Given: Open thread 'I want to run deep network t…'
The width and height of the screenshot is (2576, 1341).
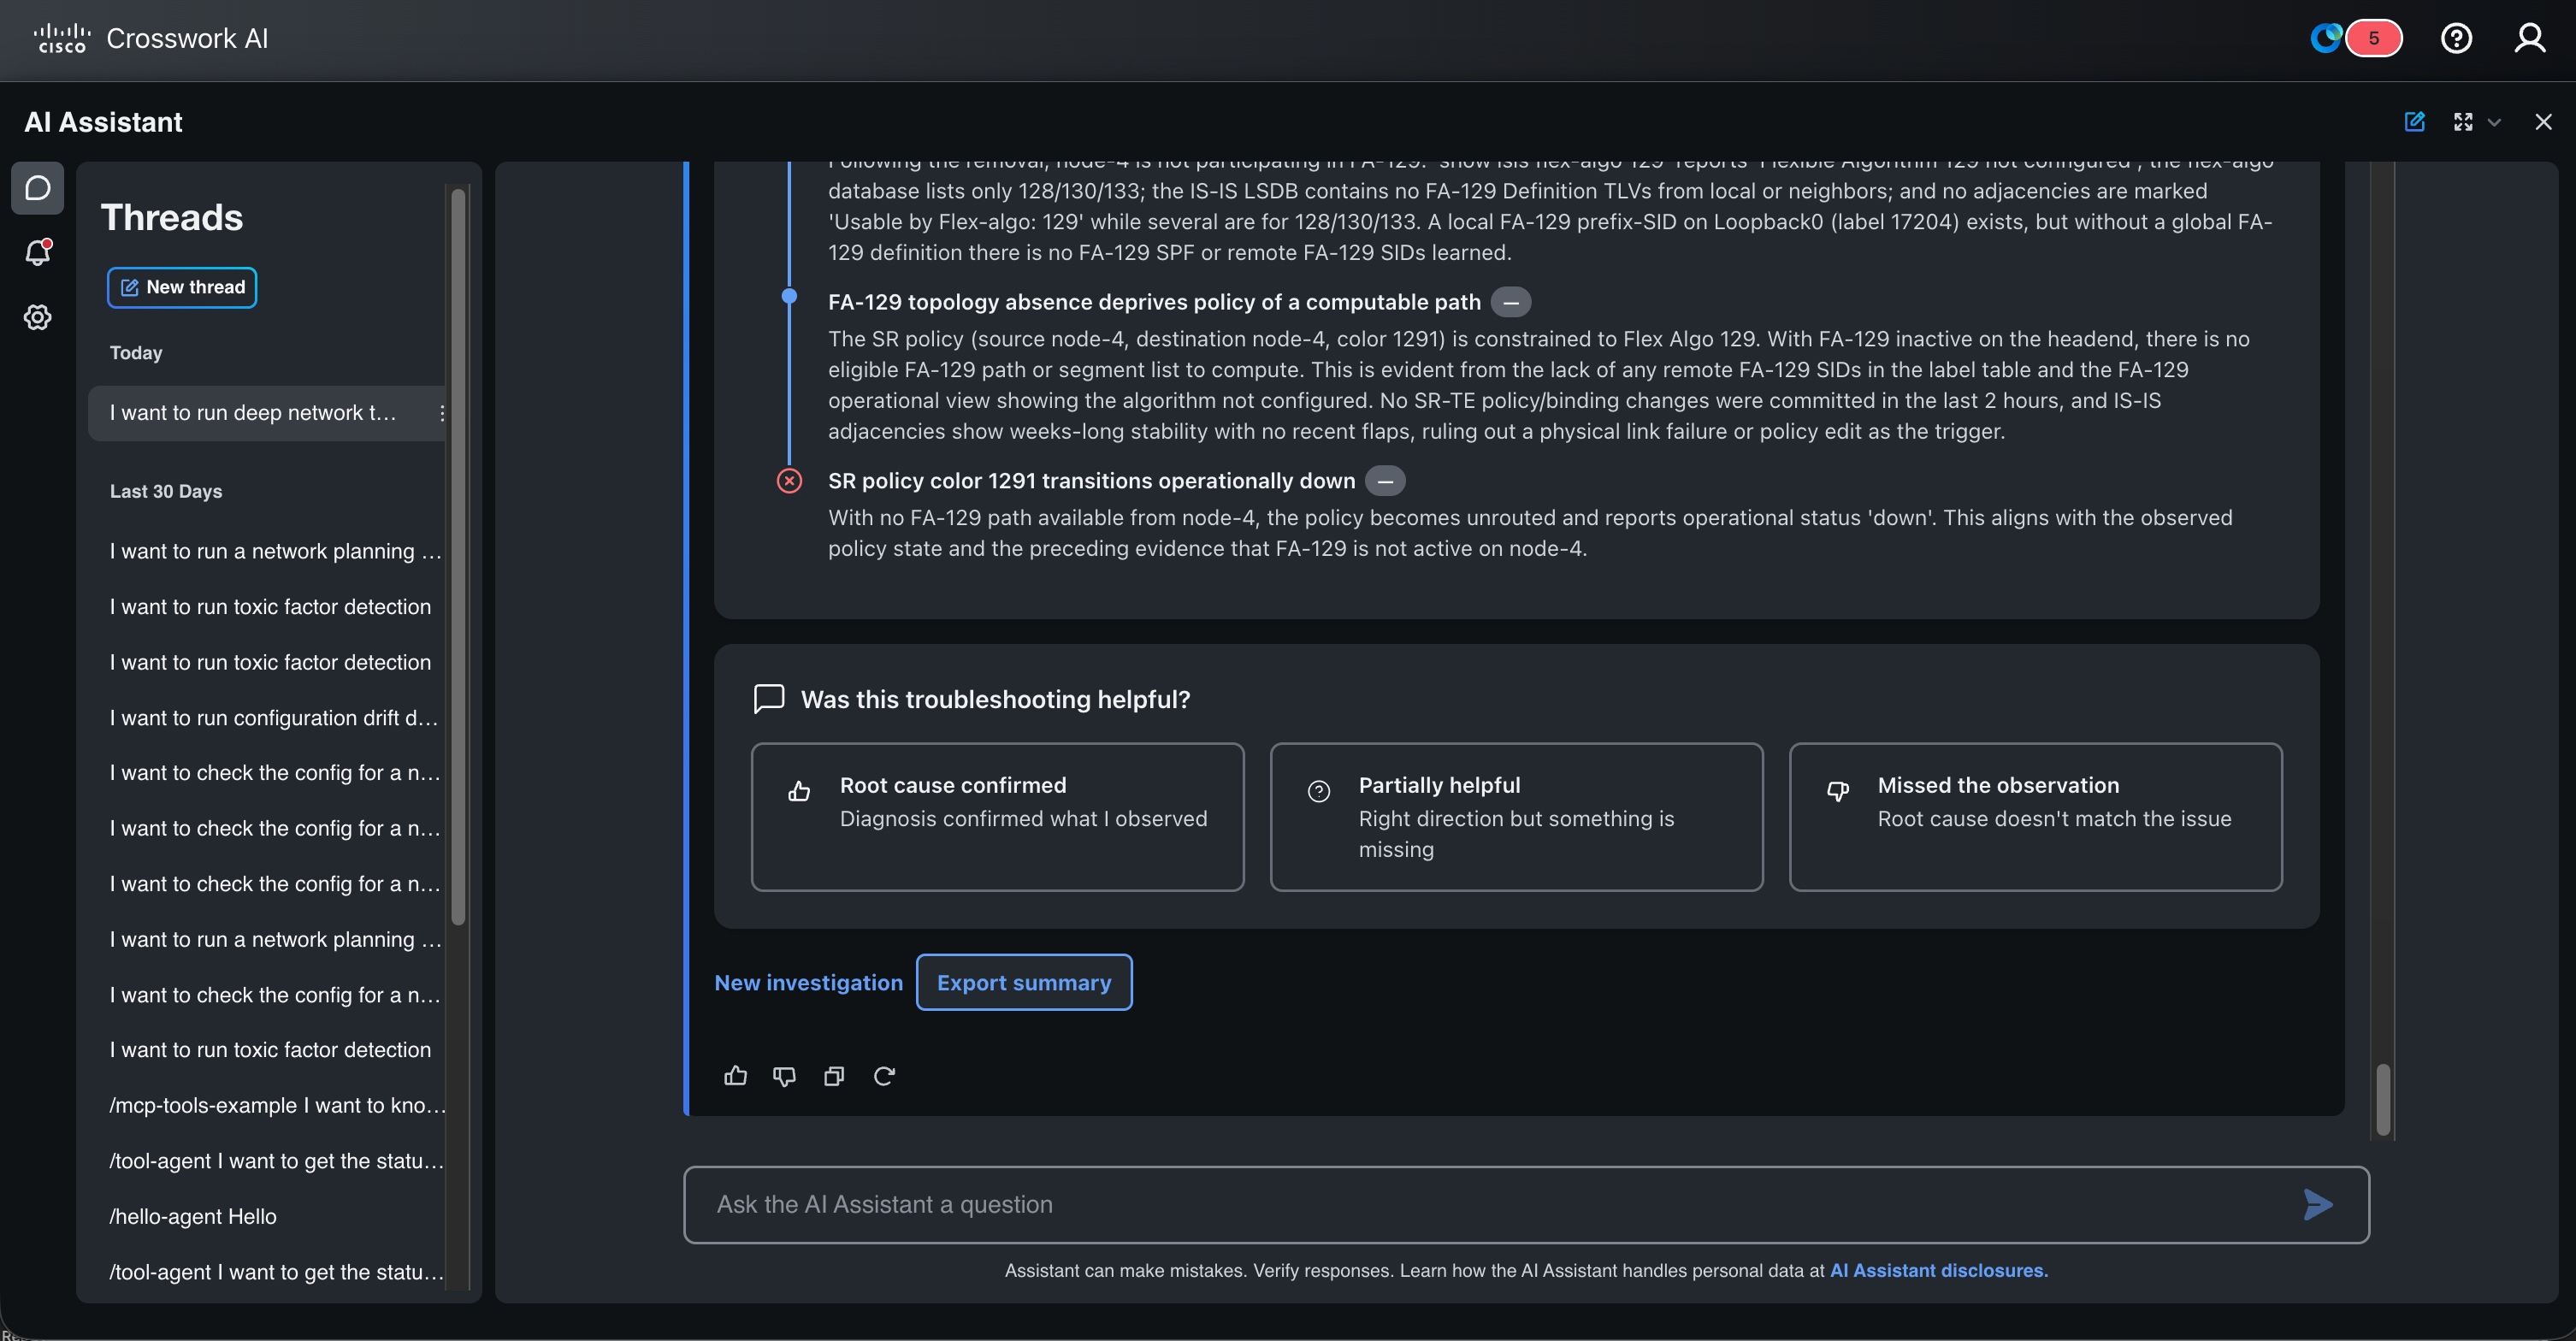Looking at the screenshot, I should click(x=266, y=413).
